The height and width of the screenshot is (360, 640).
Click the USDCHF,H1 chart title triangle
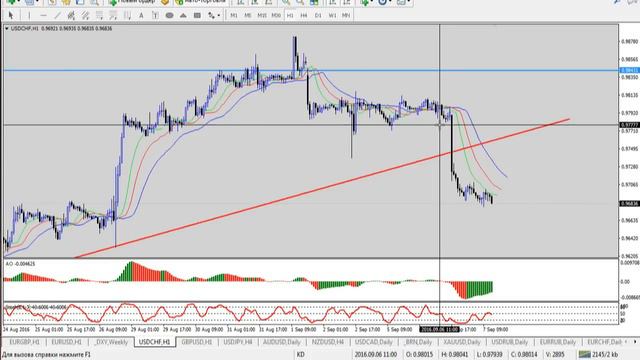(7, 29)
